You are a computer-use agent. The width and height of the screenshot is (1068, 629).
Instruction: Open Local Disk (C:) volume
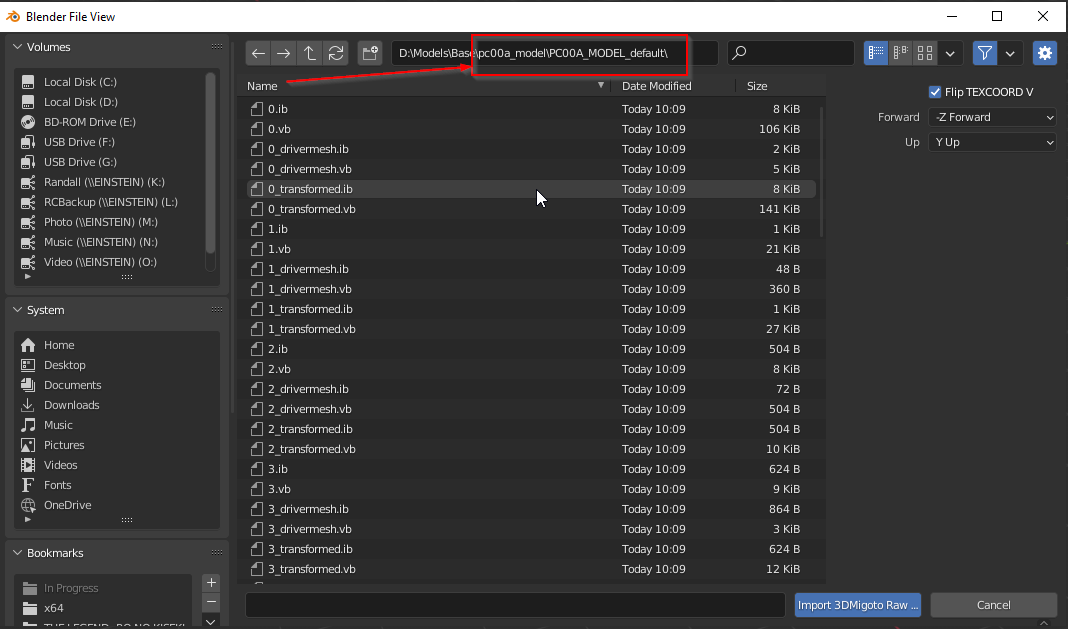pyautogui.click(x=110, y=82)
